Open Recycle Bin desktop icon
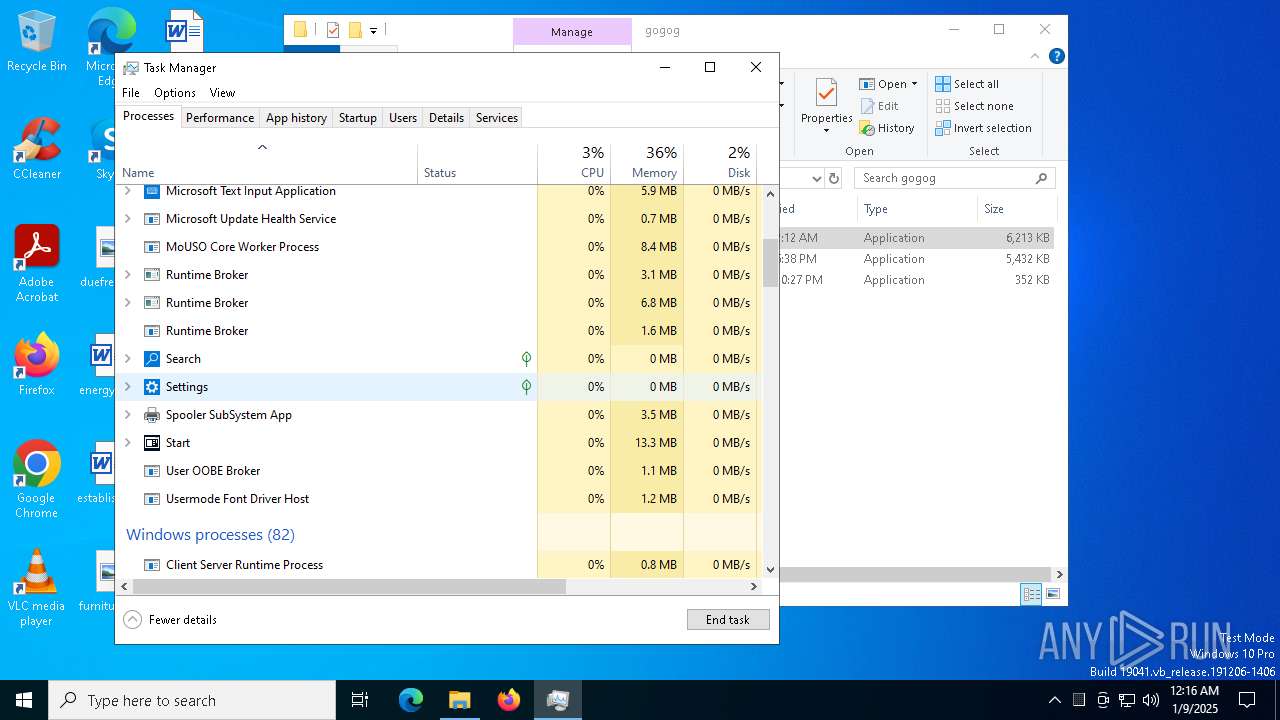 tap(37, 41)
